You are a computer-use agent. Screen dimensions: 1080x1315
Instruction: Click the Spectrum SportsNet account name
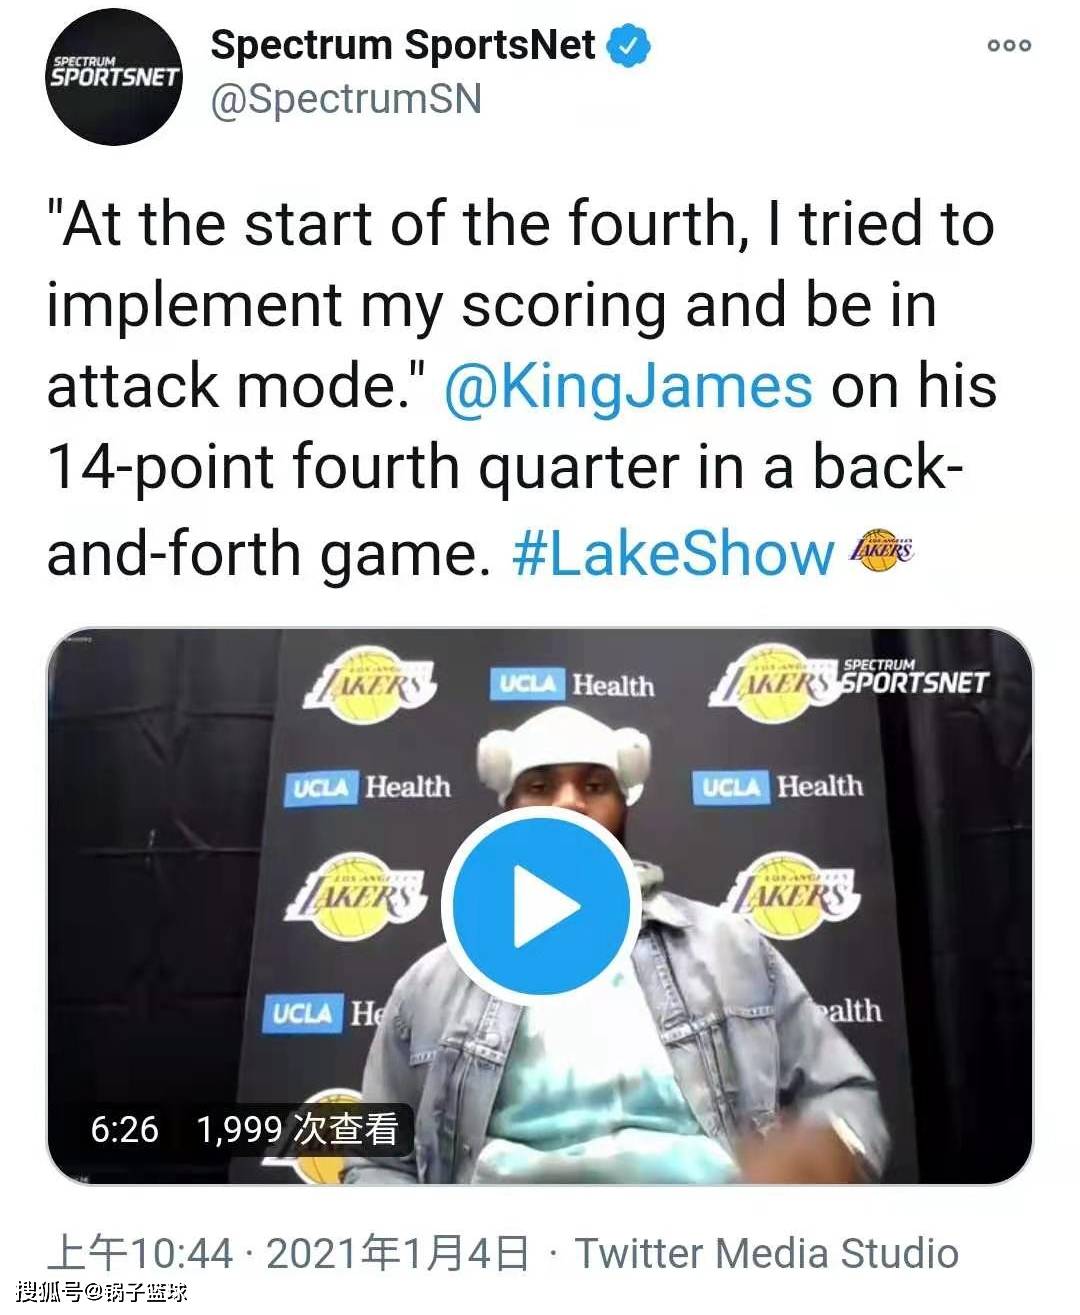[x=402, y=46]
